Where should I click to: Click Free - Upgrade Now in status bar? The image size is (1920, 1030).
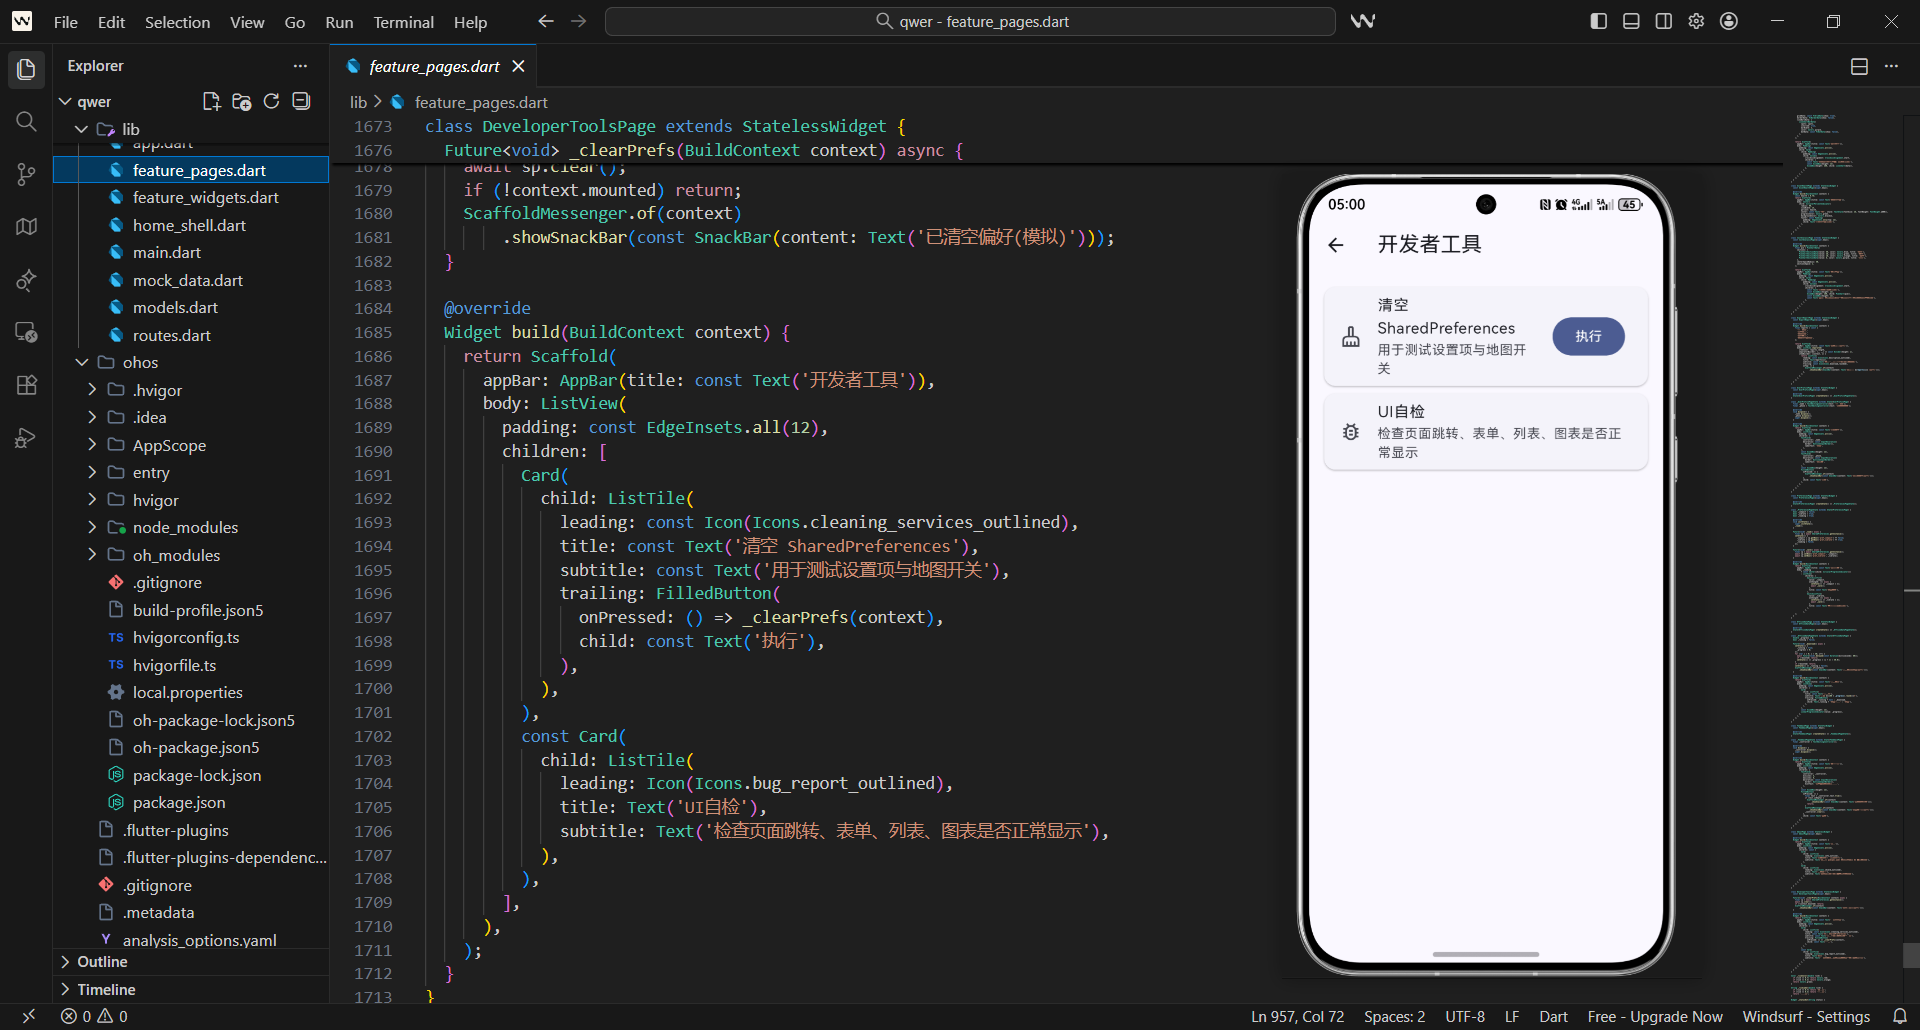(x=1655, y=1016)
